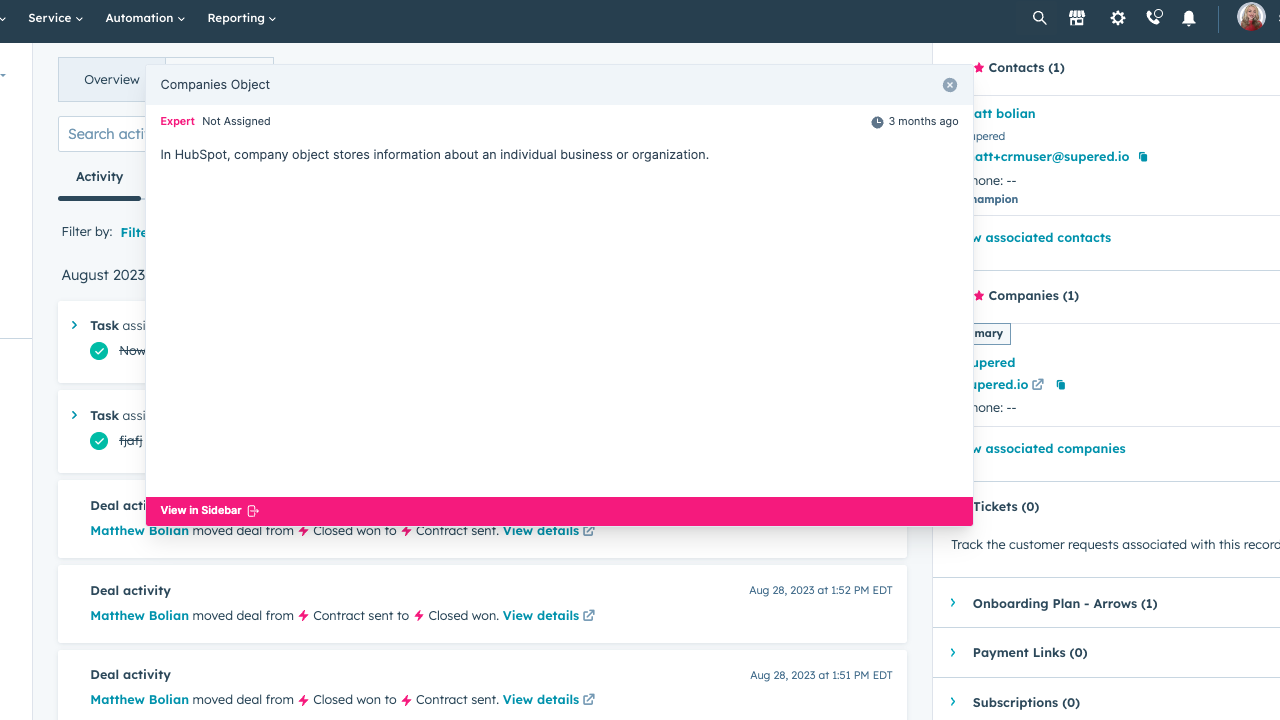The width and height of the screenshot is (1280, 720).
Task: Close the Companies Object popup
Action: pyautogui.click(x=950, y=85)
